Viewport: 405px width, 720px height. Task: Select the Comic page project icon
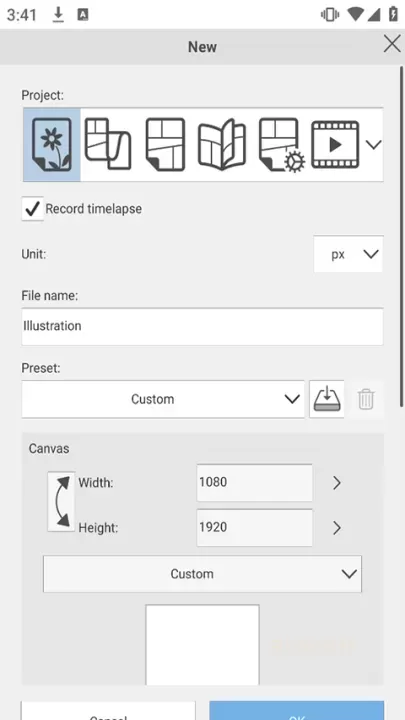tap(165, 145)
